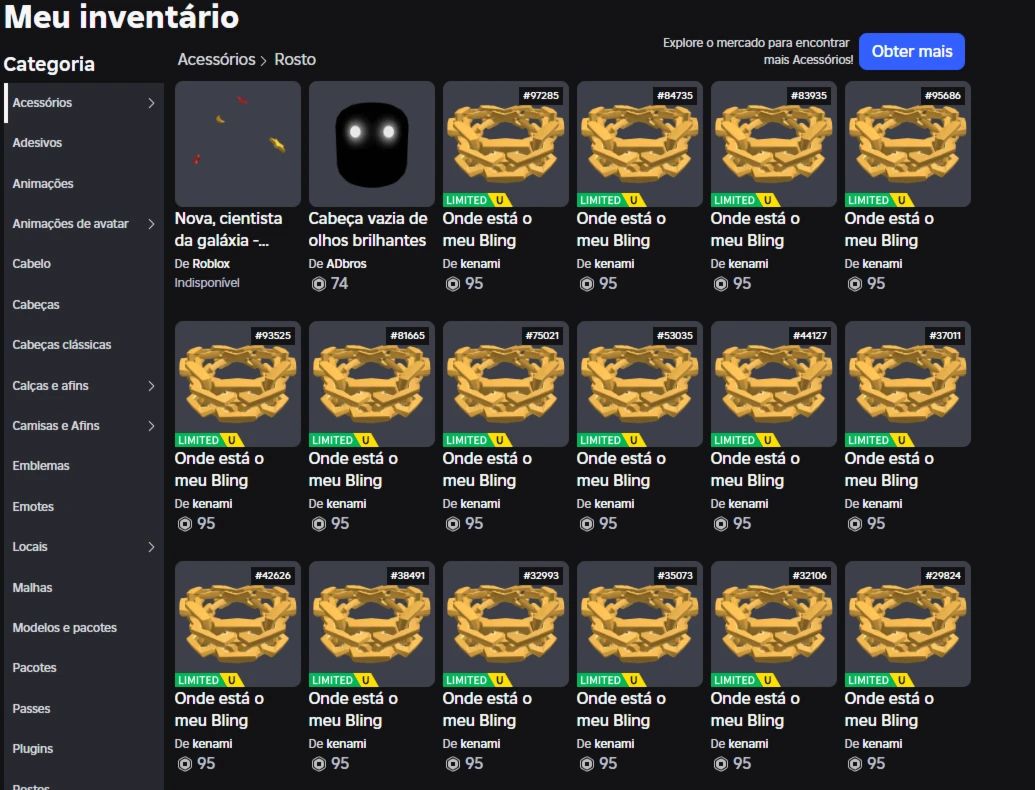The width and height of the screenshot is (1035, 790).
Task: Click the LIMITED U badge on item #38491
Action: coord(343,680)
